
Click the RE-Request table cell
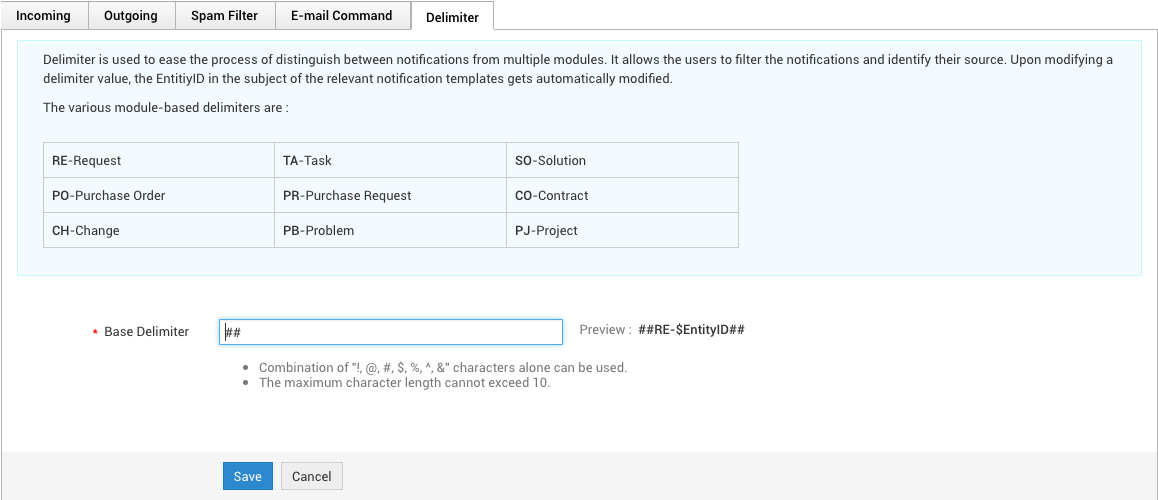pos(159,160)
